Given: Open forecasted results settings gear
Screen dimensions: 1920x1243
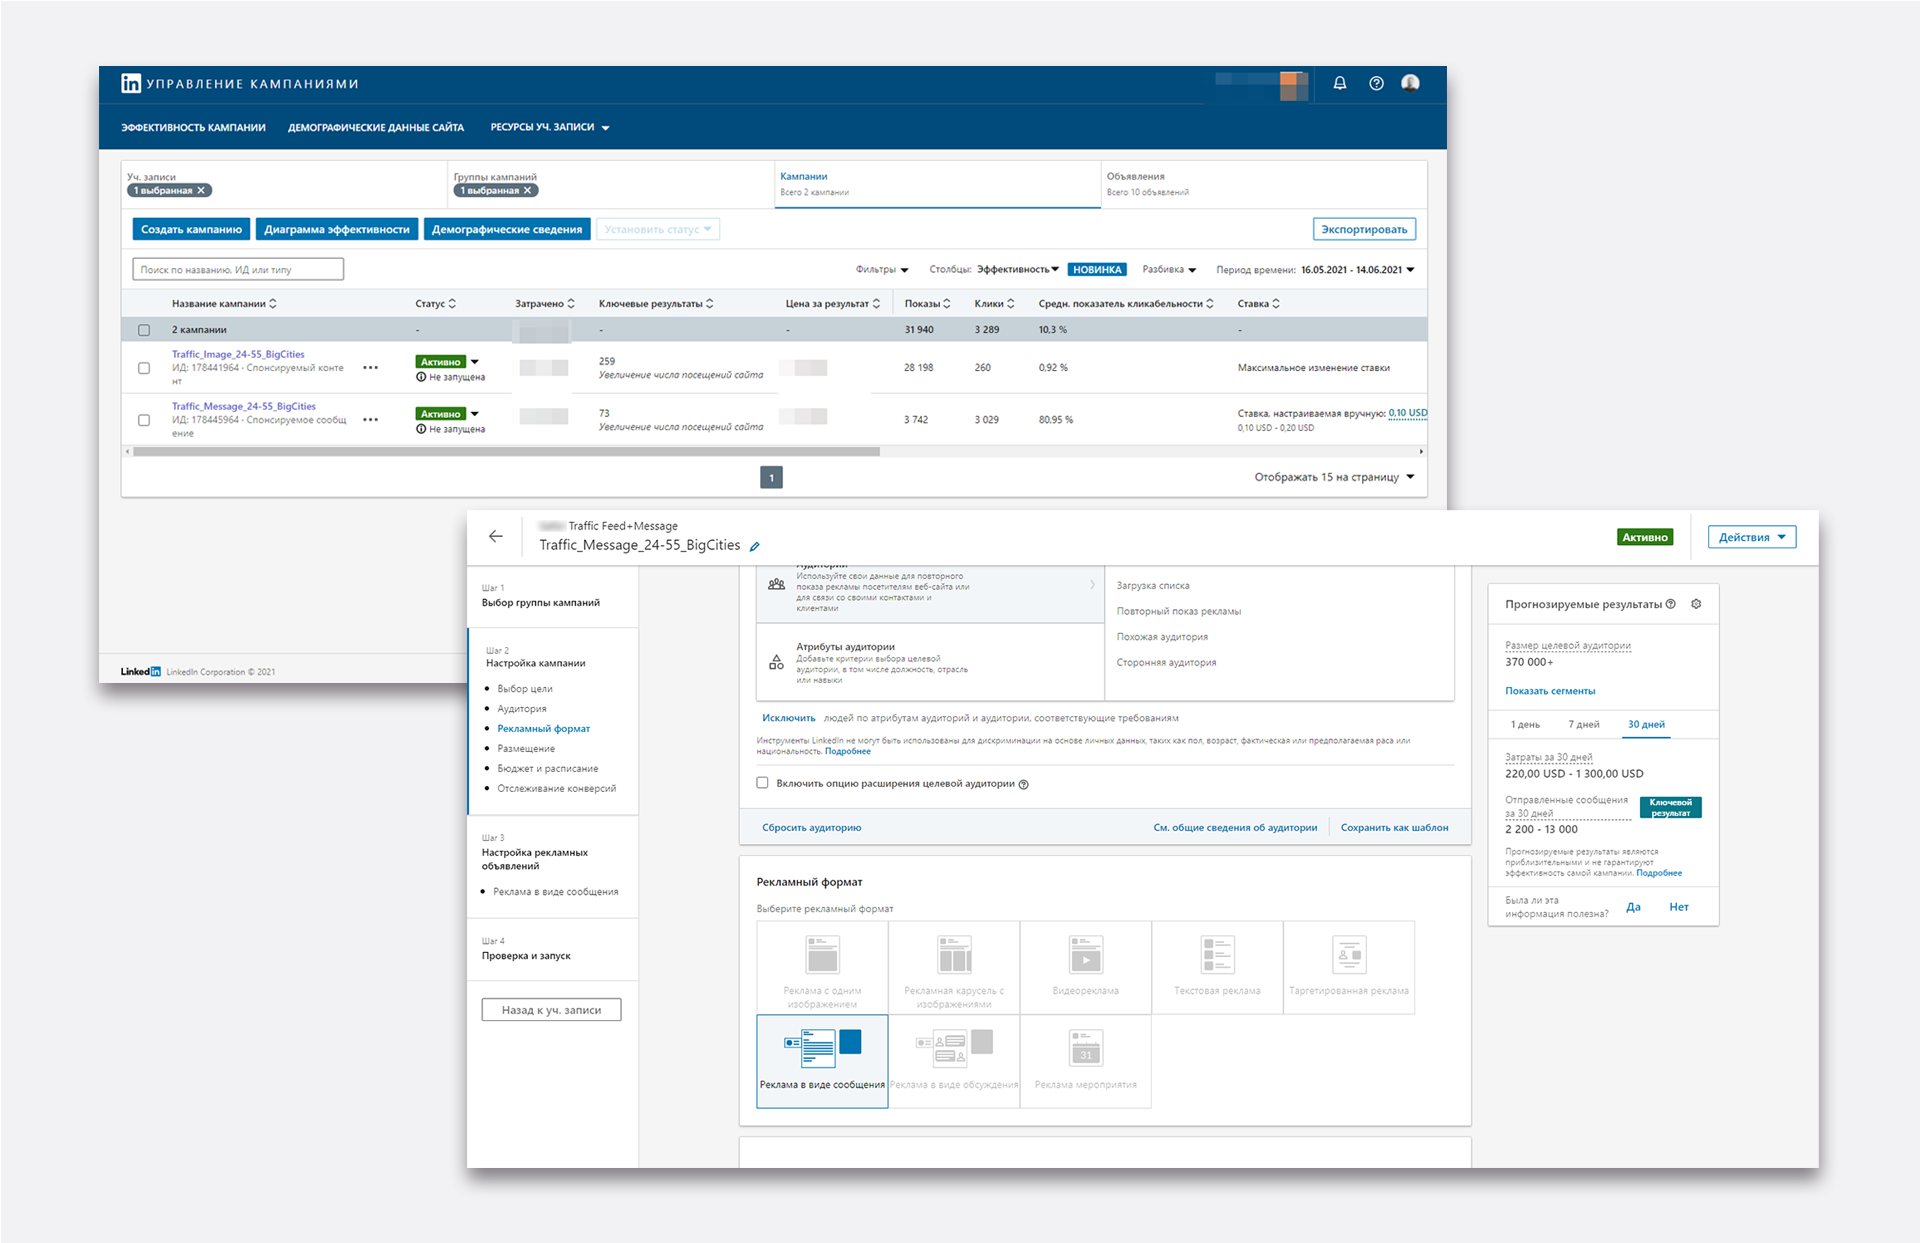Looking at the screenshot, I should [x=1696, y=604].
